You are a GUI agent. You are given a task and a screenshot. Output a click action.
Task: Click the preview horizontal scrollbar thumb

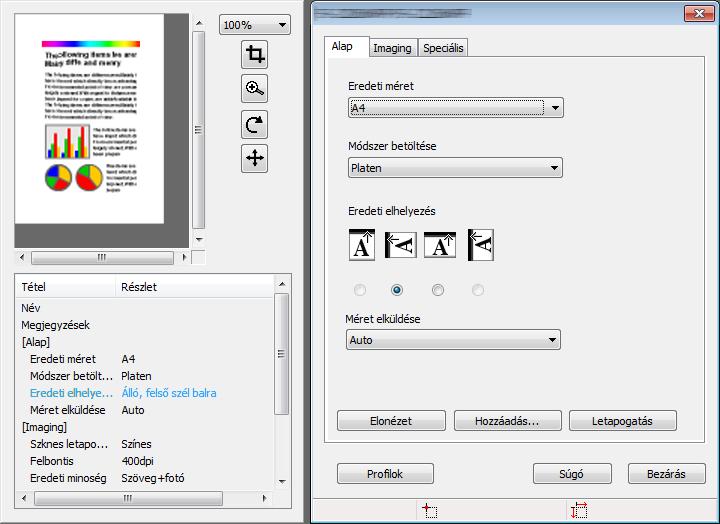pos(102,258)
